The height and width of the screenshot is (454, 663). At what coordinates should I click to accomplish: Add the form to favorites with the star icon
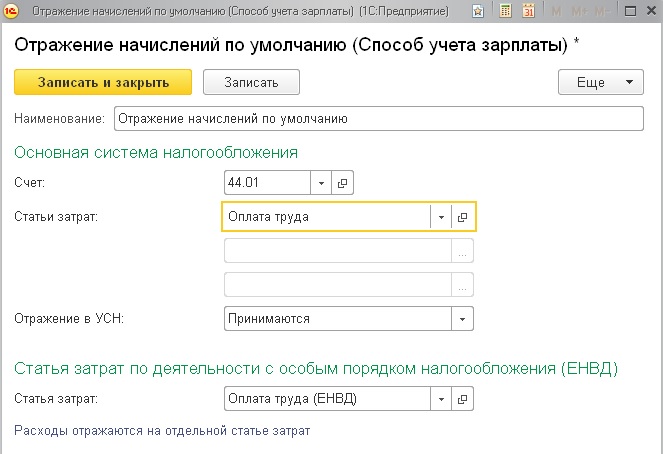478,11
